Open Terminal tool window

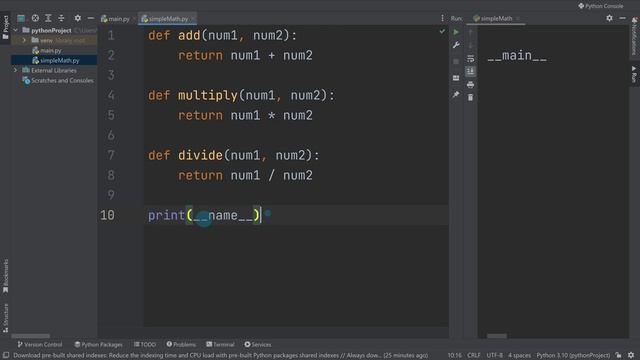[220, 344]
